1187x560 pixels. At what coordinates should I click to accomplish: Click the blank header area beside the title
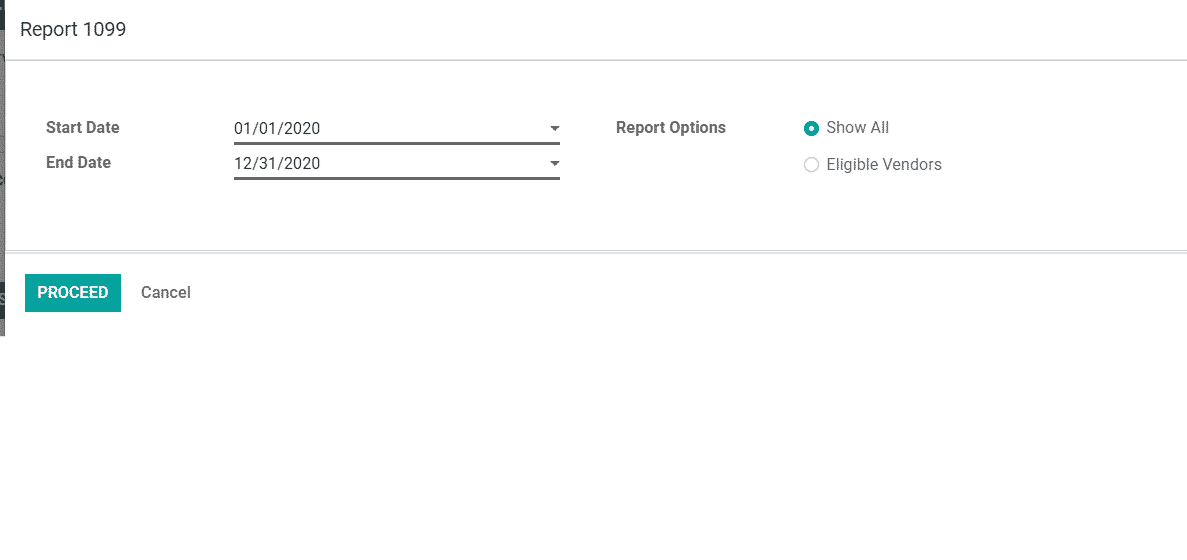tap(600, 30)
